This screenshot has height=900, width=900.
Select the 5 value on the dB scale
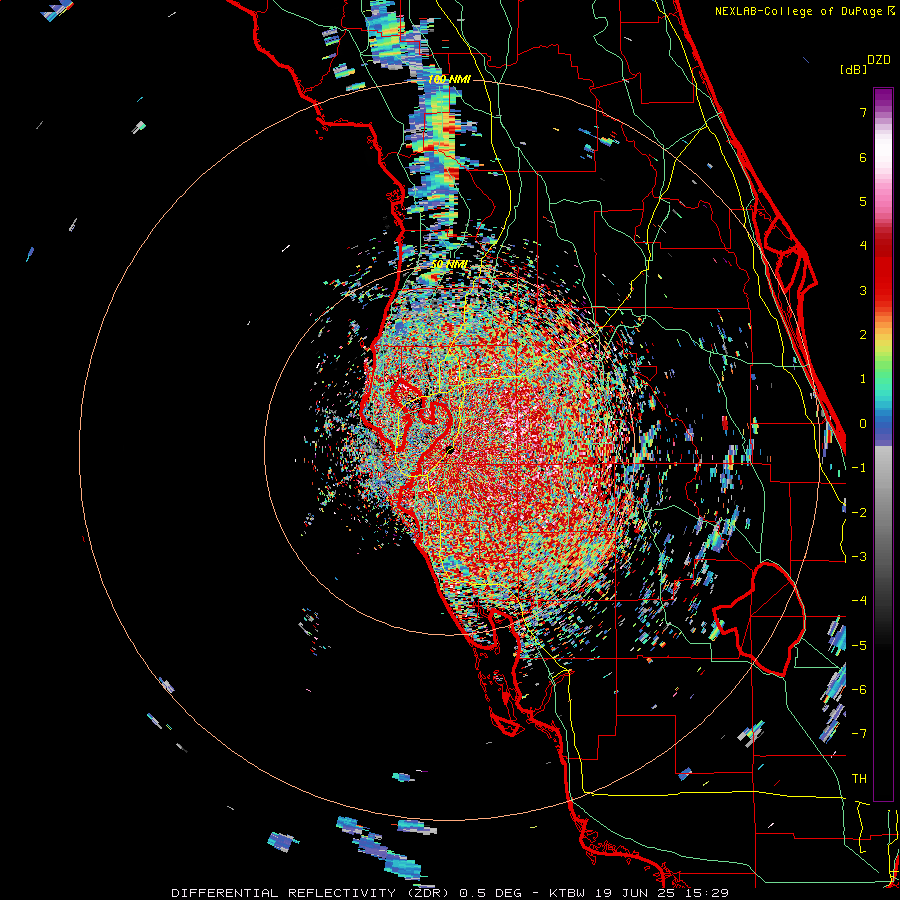click(x=863, y=201)
